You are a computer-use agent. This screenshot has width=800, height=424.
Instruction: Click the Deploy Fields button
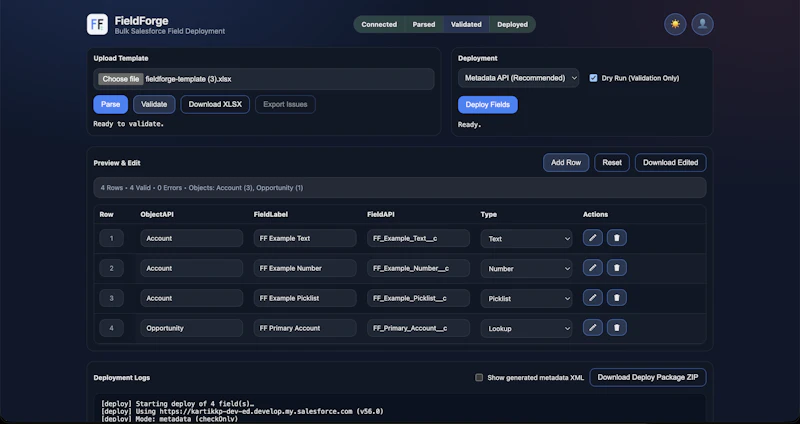[488, 105]
